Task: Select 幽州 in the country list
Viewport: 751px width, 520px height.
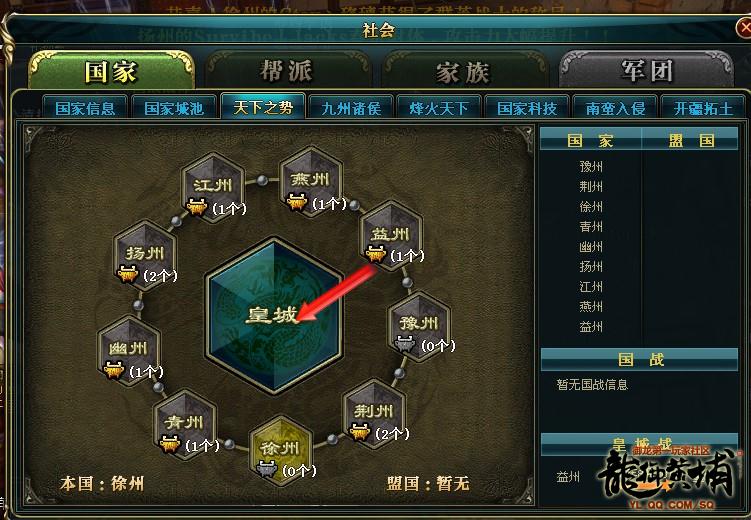Action: coord(591,247)
